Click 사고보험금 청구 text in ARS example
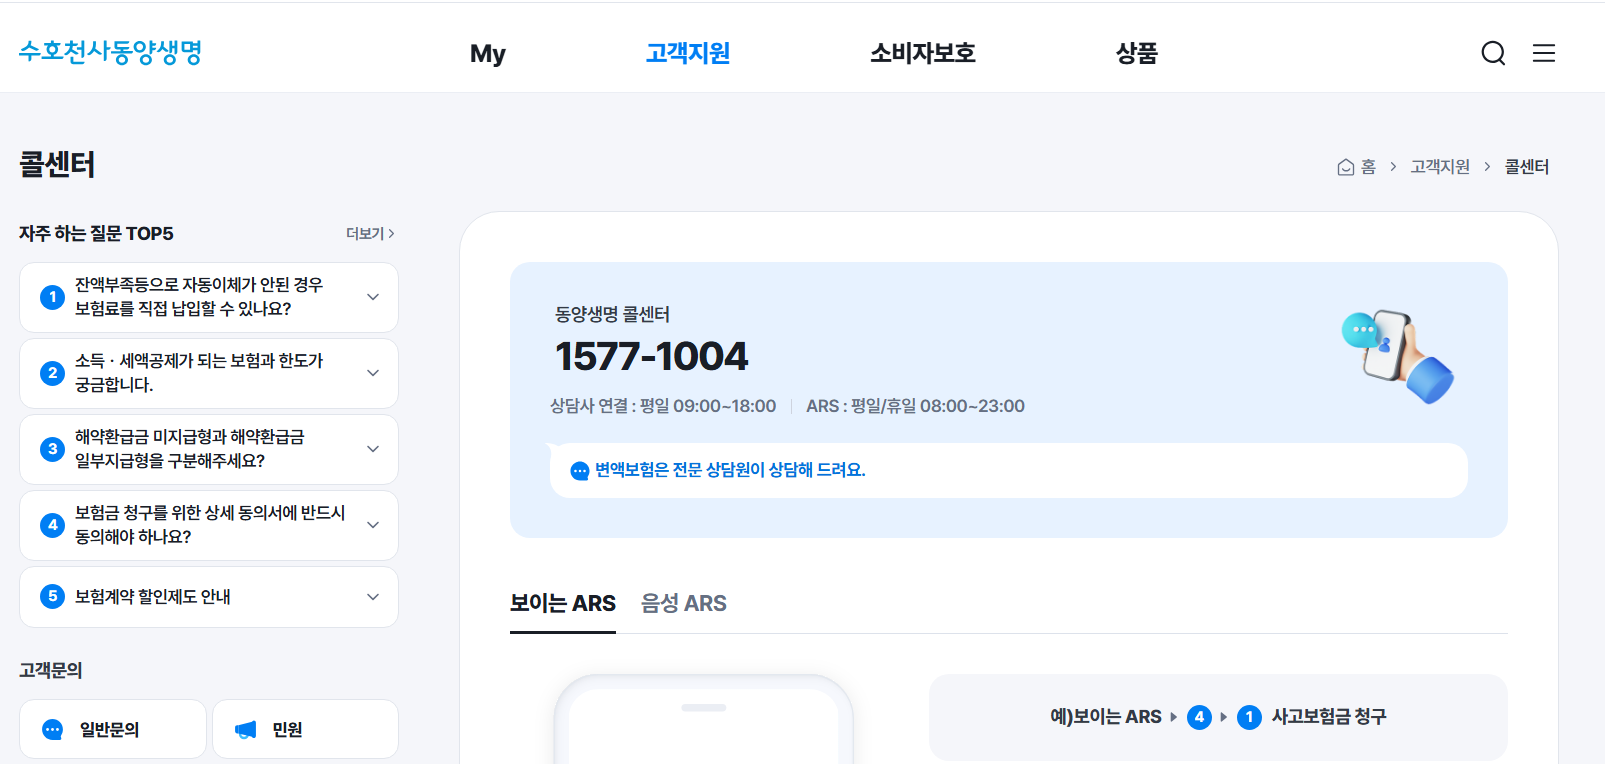 coord(1329,717)
